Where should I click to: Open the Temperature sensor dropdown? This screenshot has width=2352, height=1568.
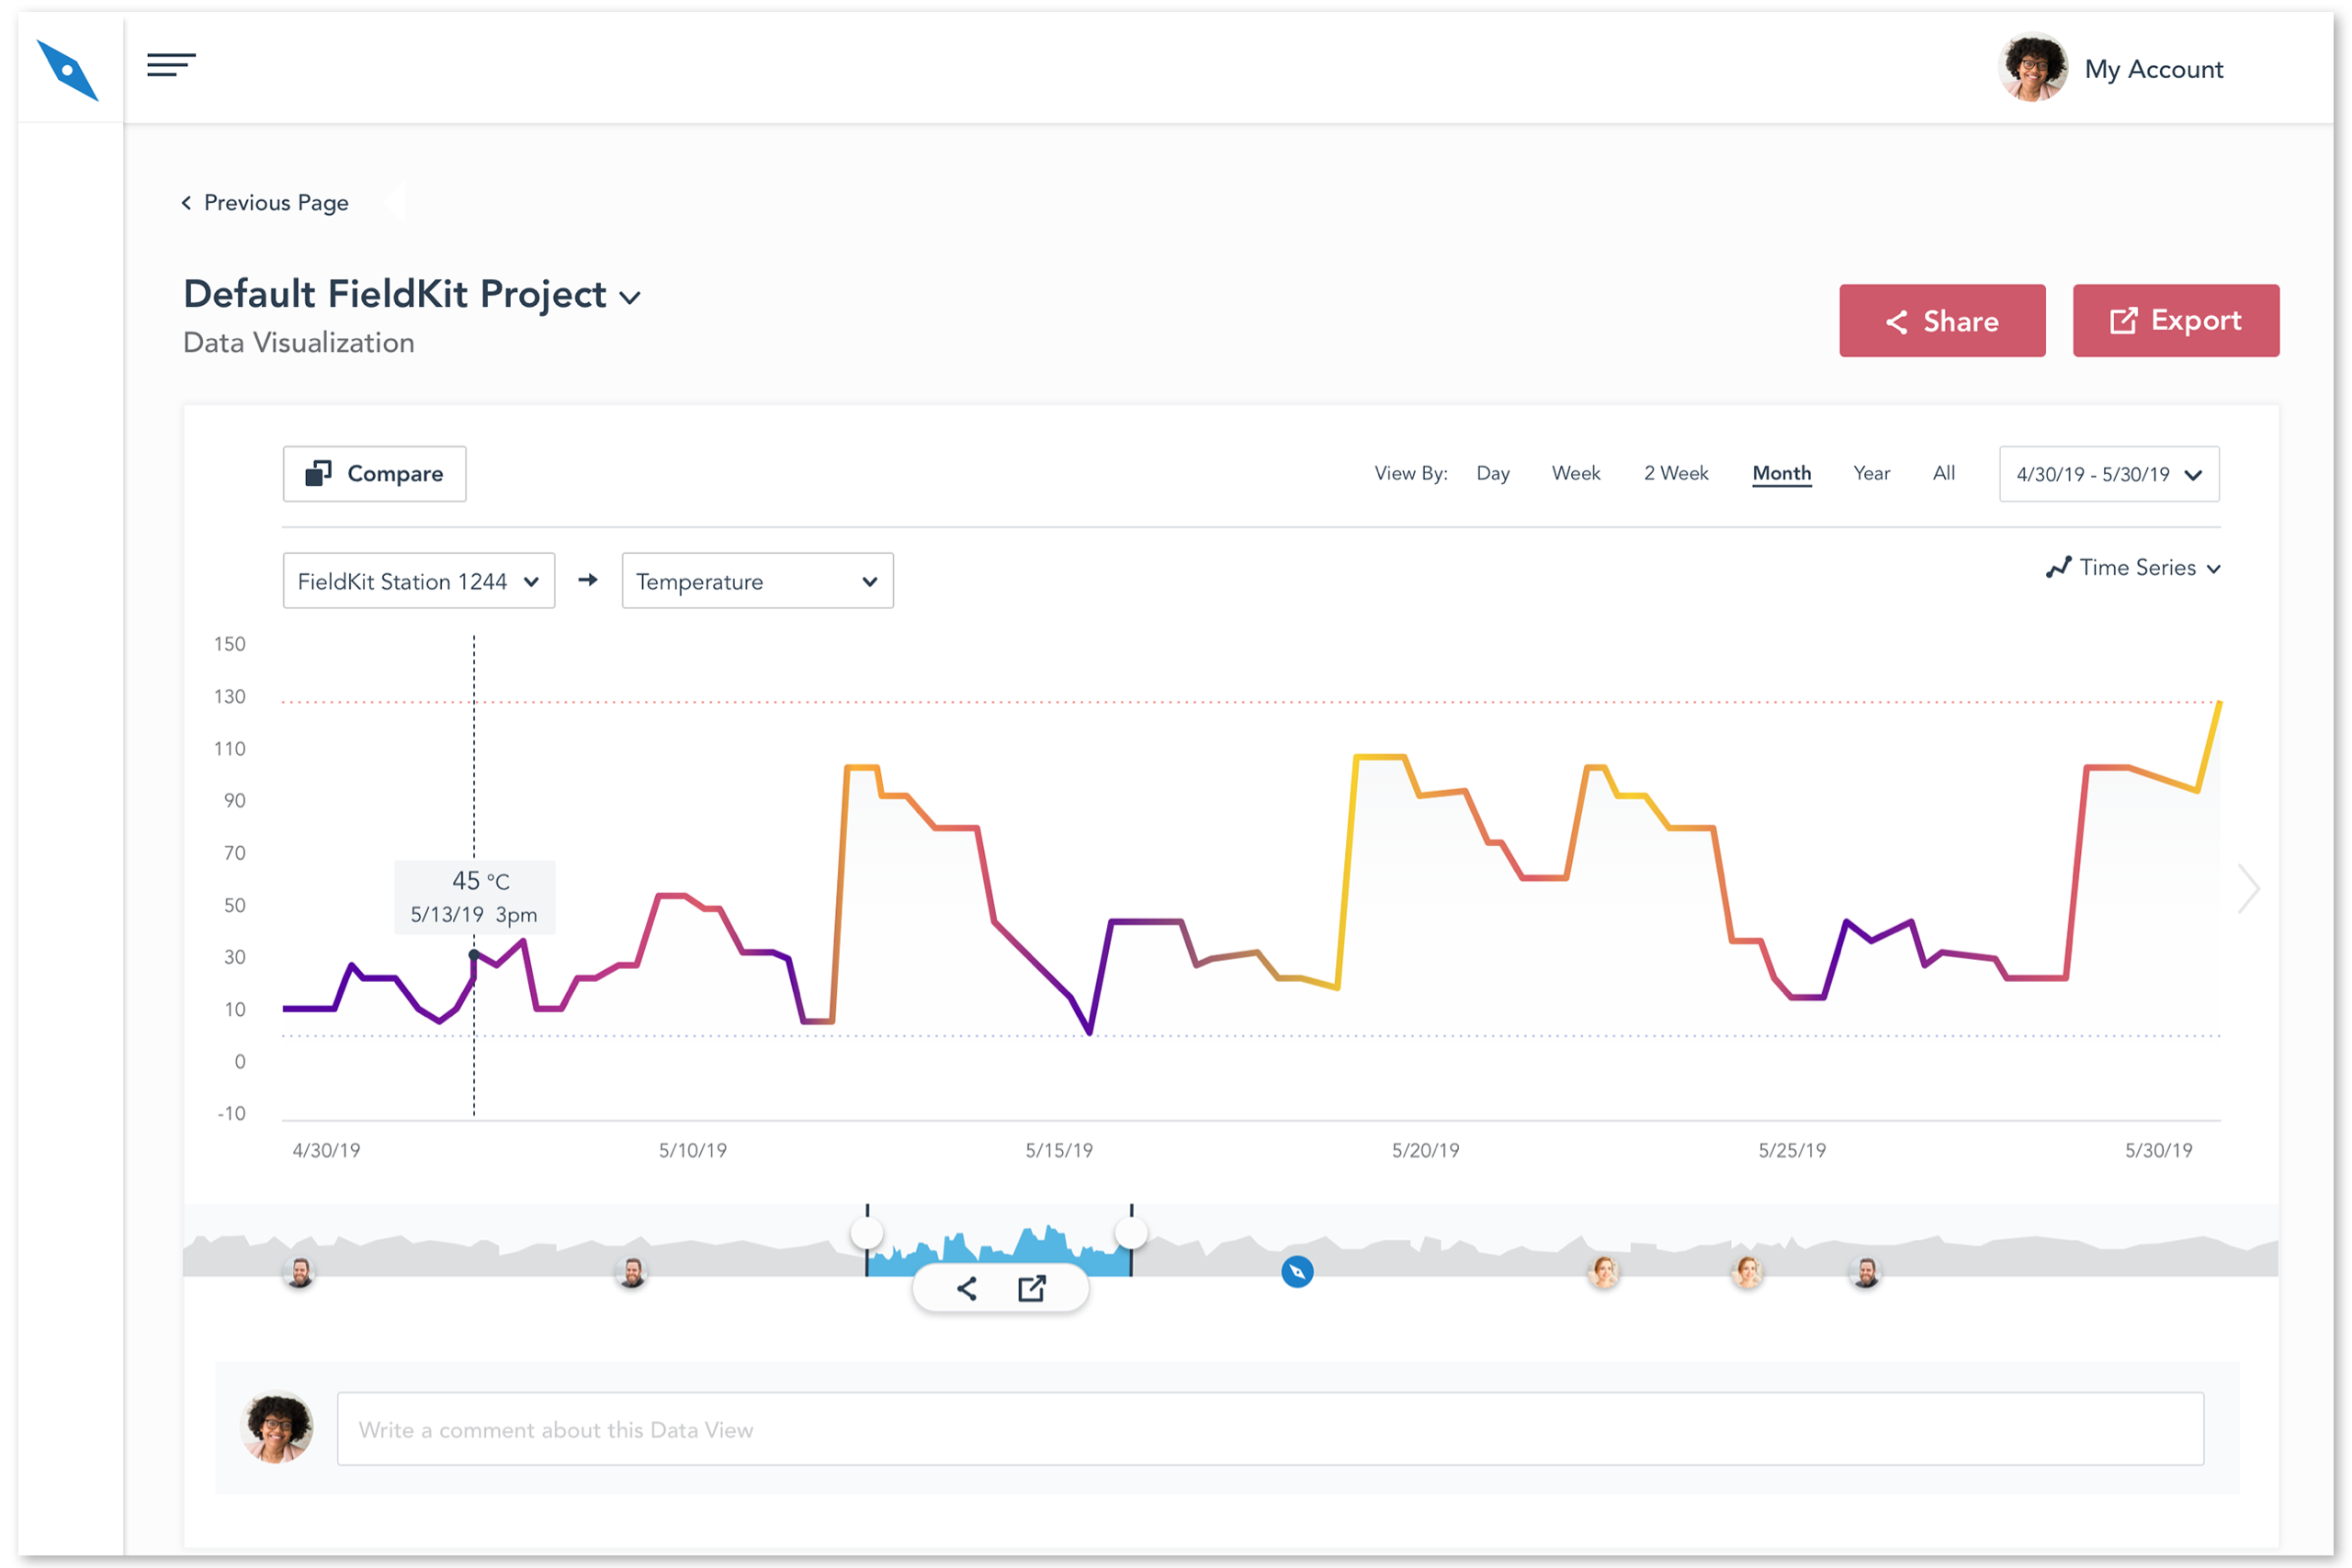(x=757, y=581)
